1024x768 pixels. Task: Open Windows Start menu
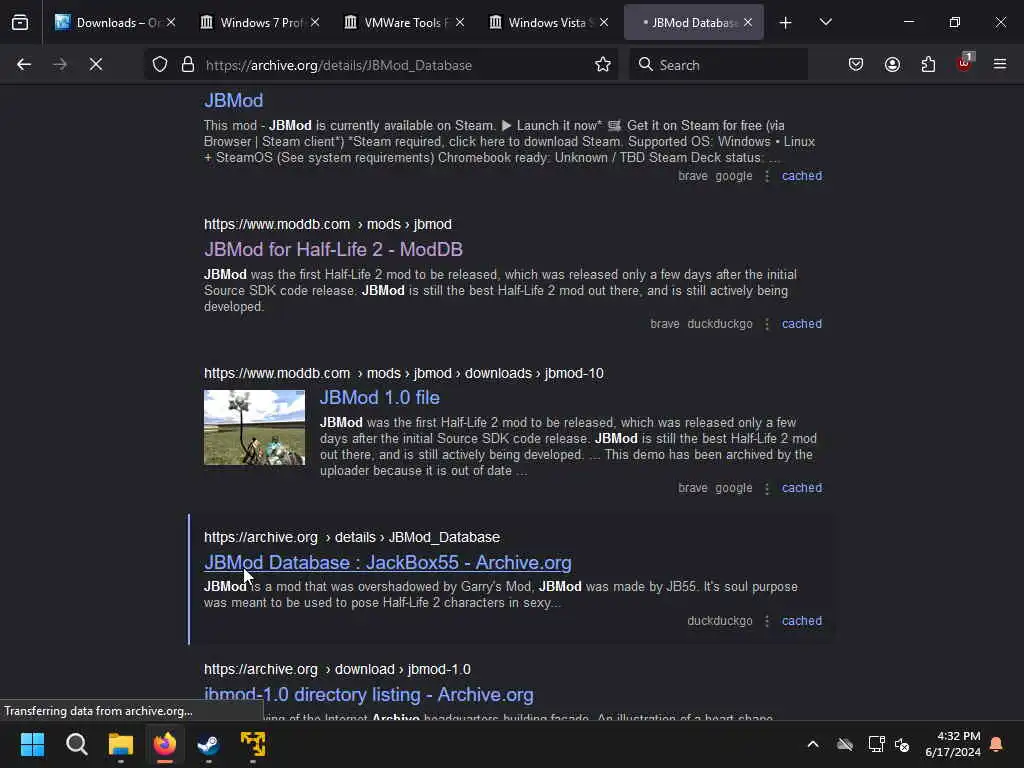coord(32,744)
